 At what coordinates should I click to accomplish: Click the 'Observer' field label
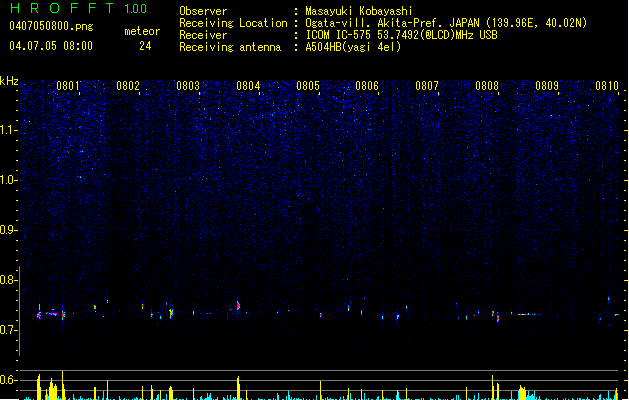[203, 11]
